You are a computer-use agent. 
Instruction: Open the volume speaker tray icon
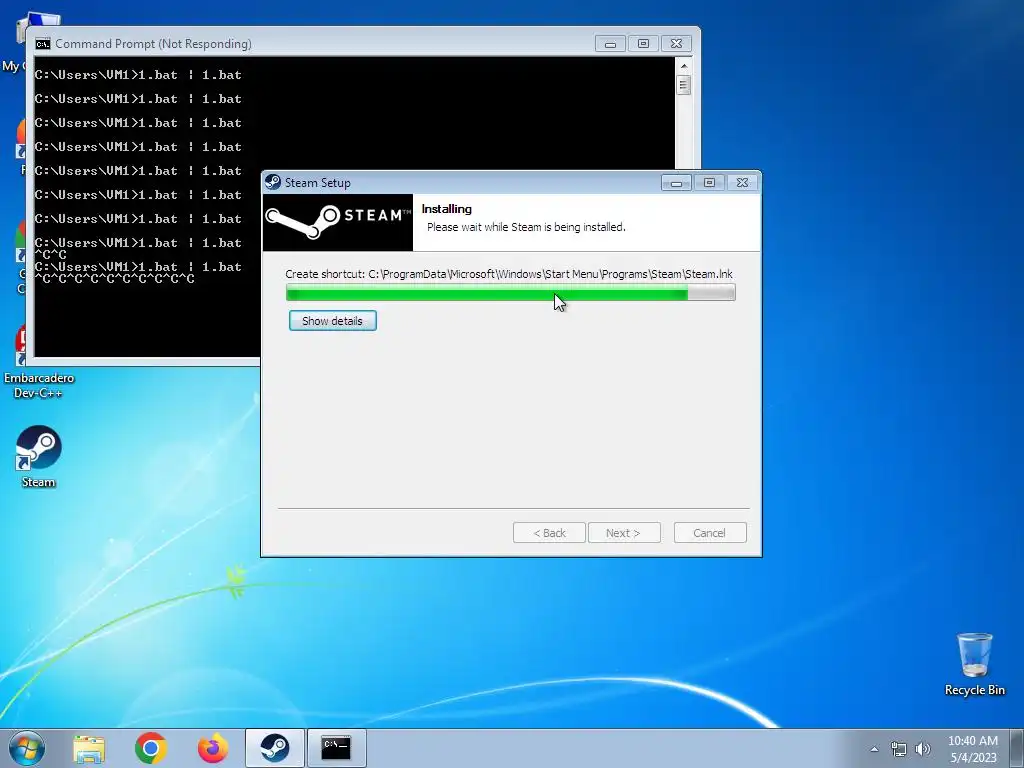pos(923,749)
